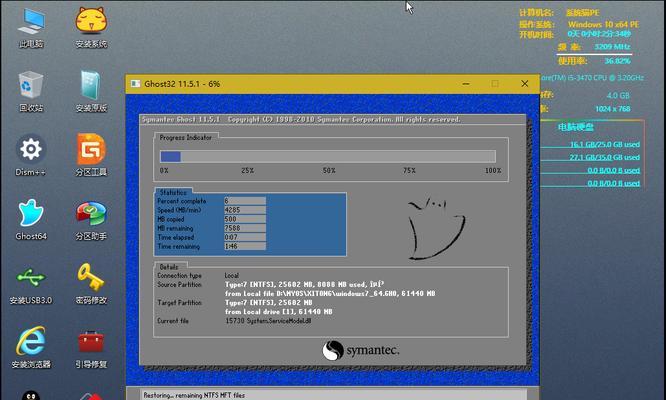The height and width of the screenshot is (400, 666).
Task: Click the '4.0 GB' memory readout
Action: (x=618, y=96)
